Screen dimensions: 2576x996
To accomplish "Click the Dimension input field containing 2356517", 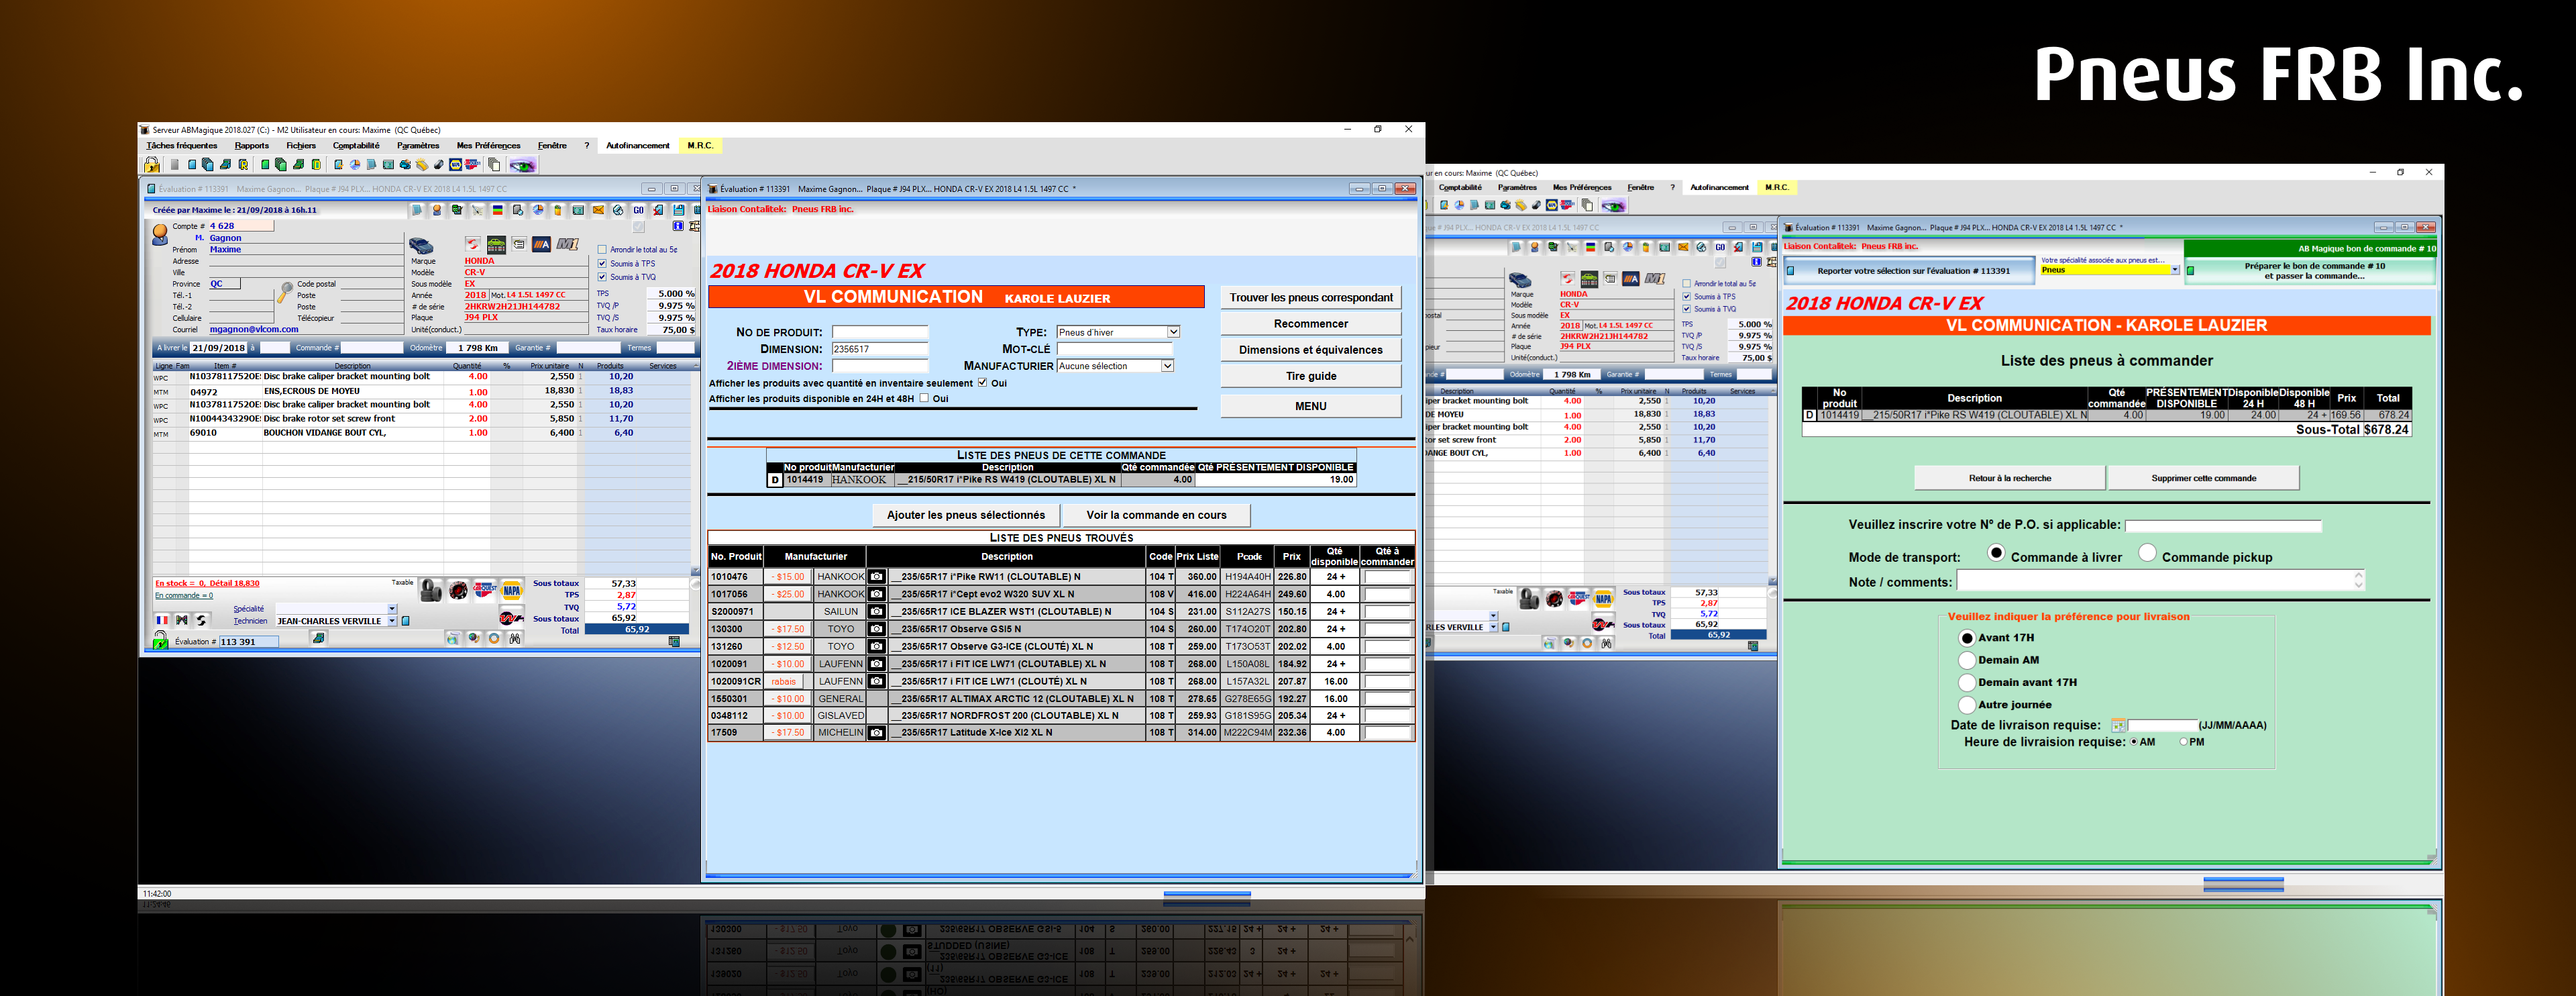I will pyautogui.click(x=880, y=349).
